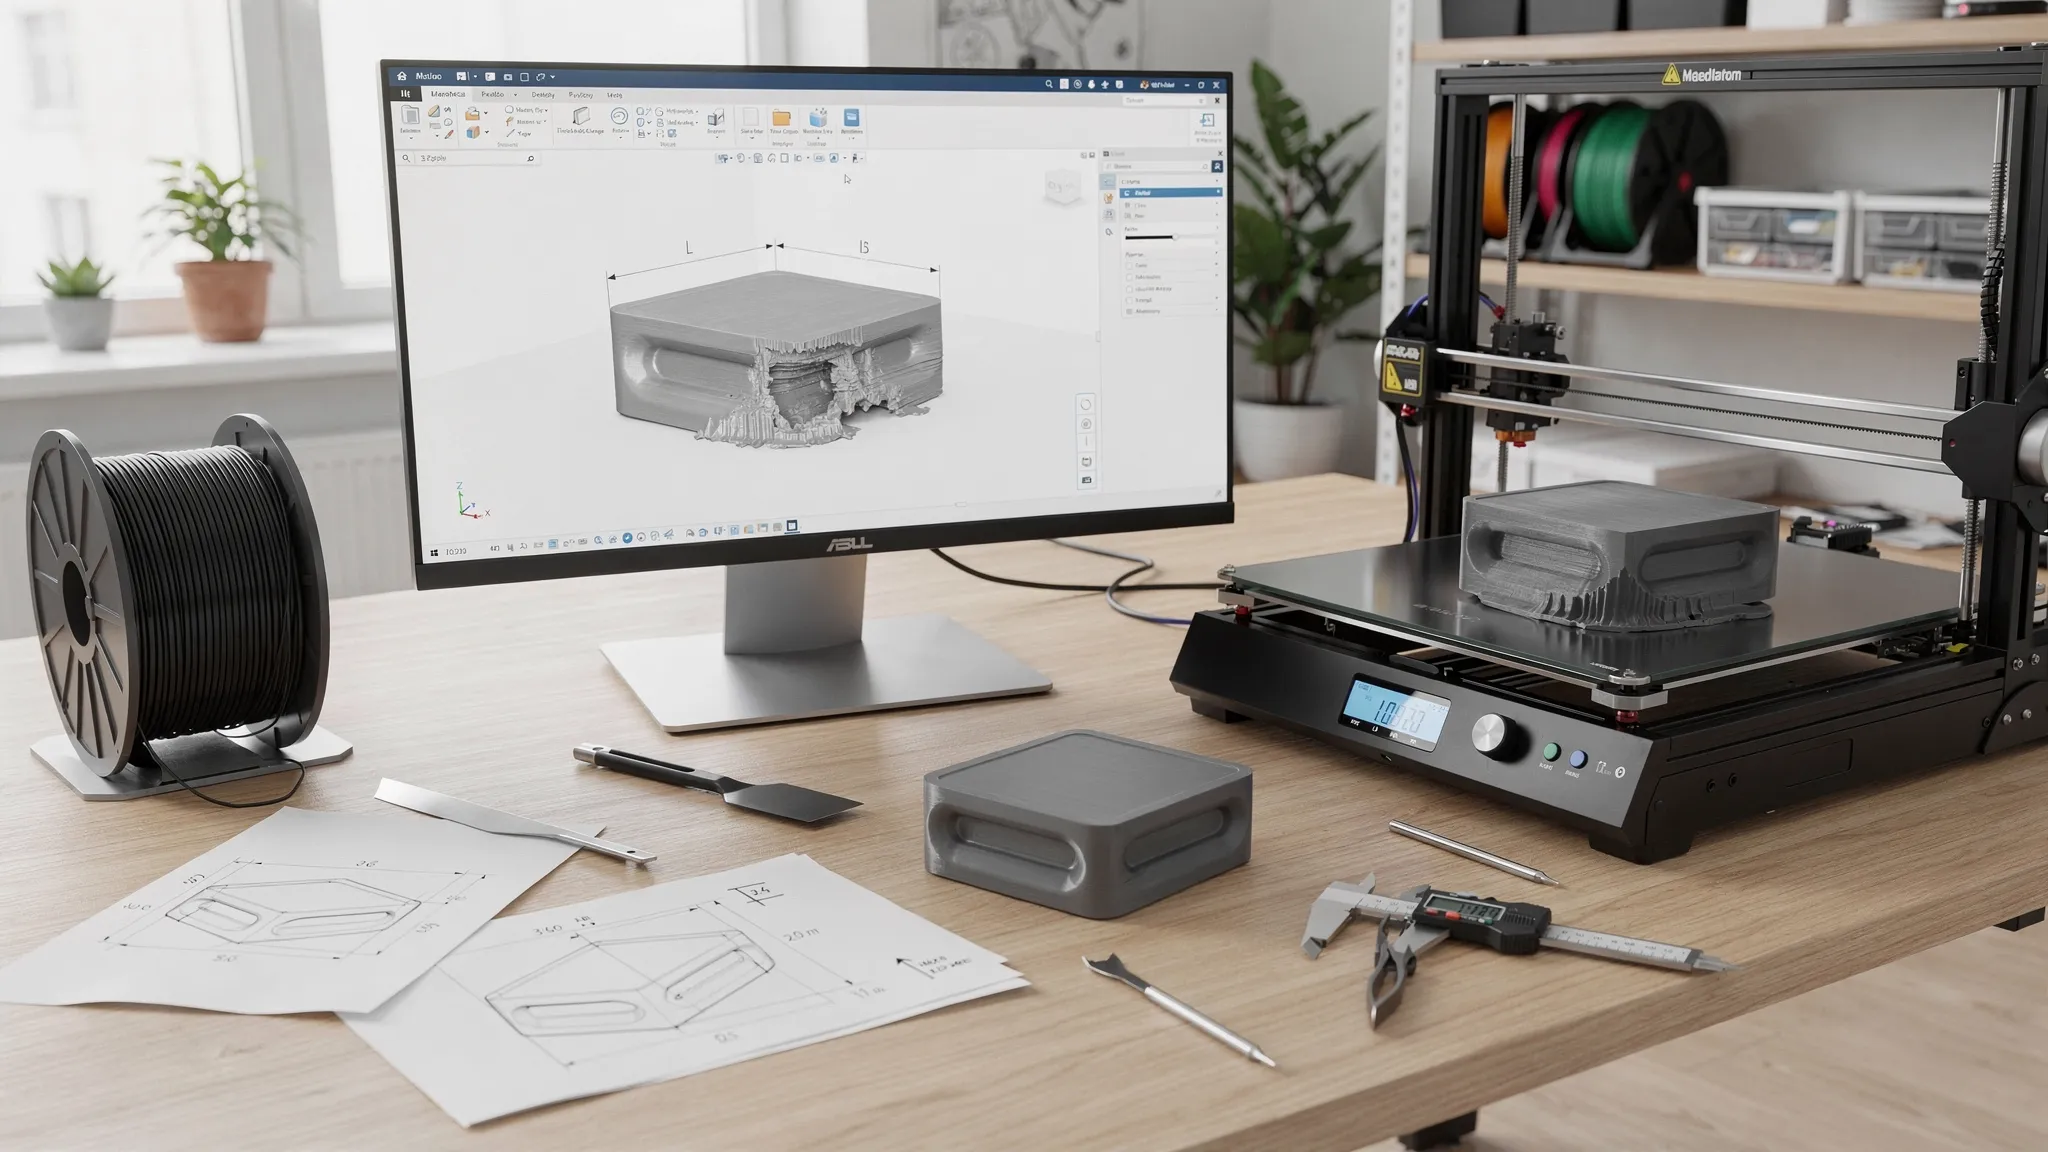This screenshot has width=2048, height=1152.
Task: Tick the second properties checkbox
Action: [1129, 277]
